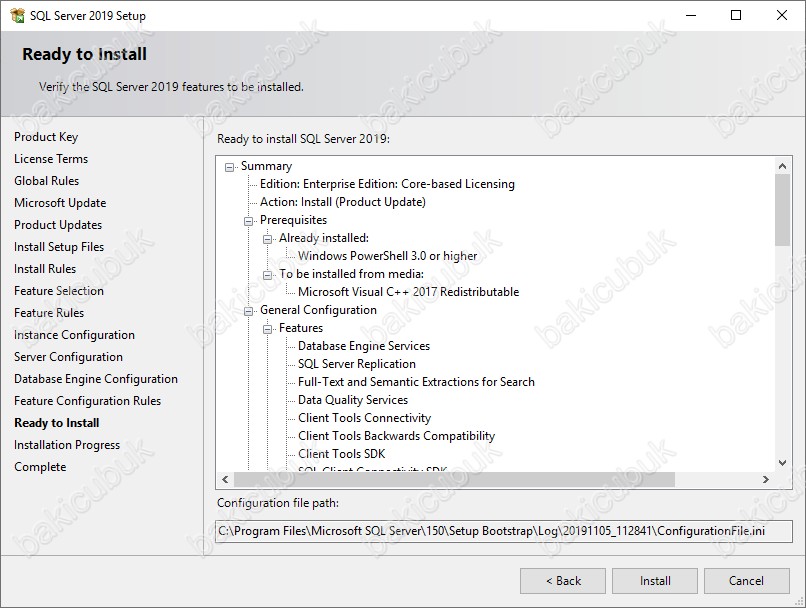Select Database Engine Services feature
806x608 pixels.
point(364,346)
